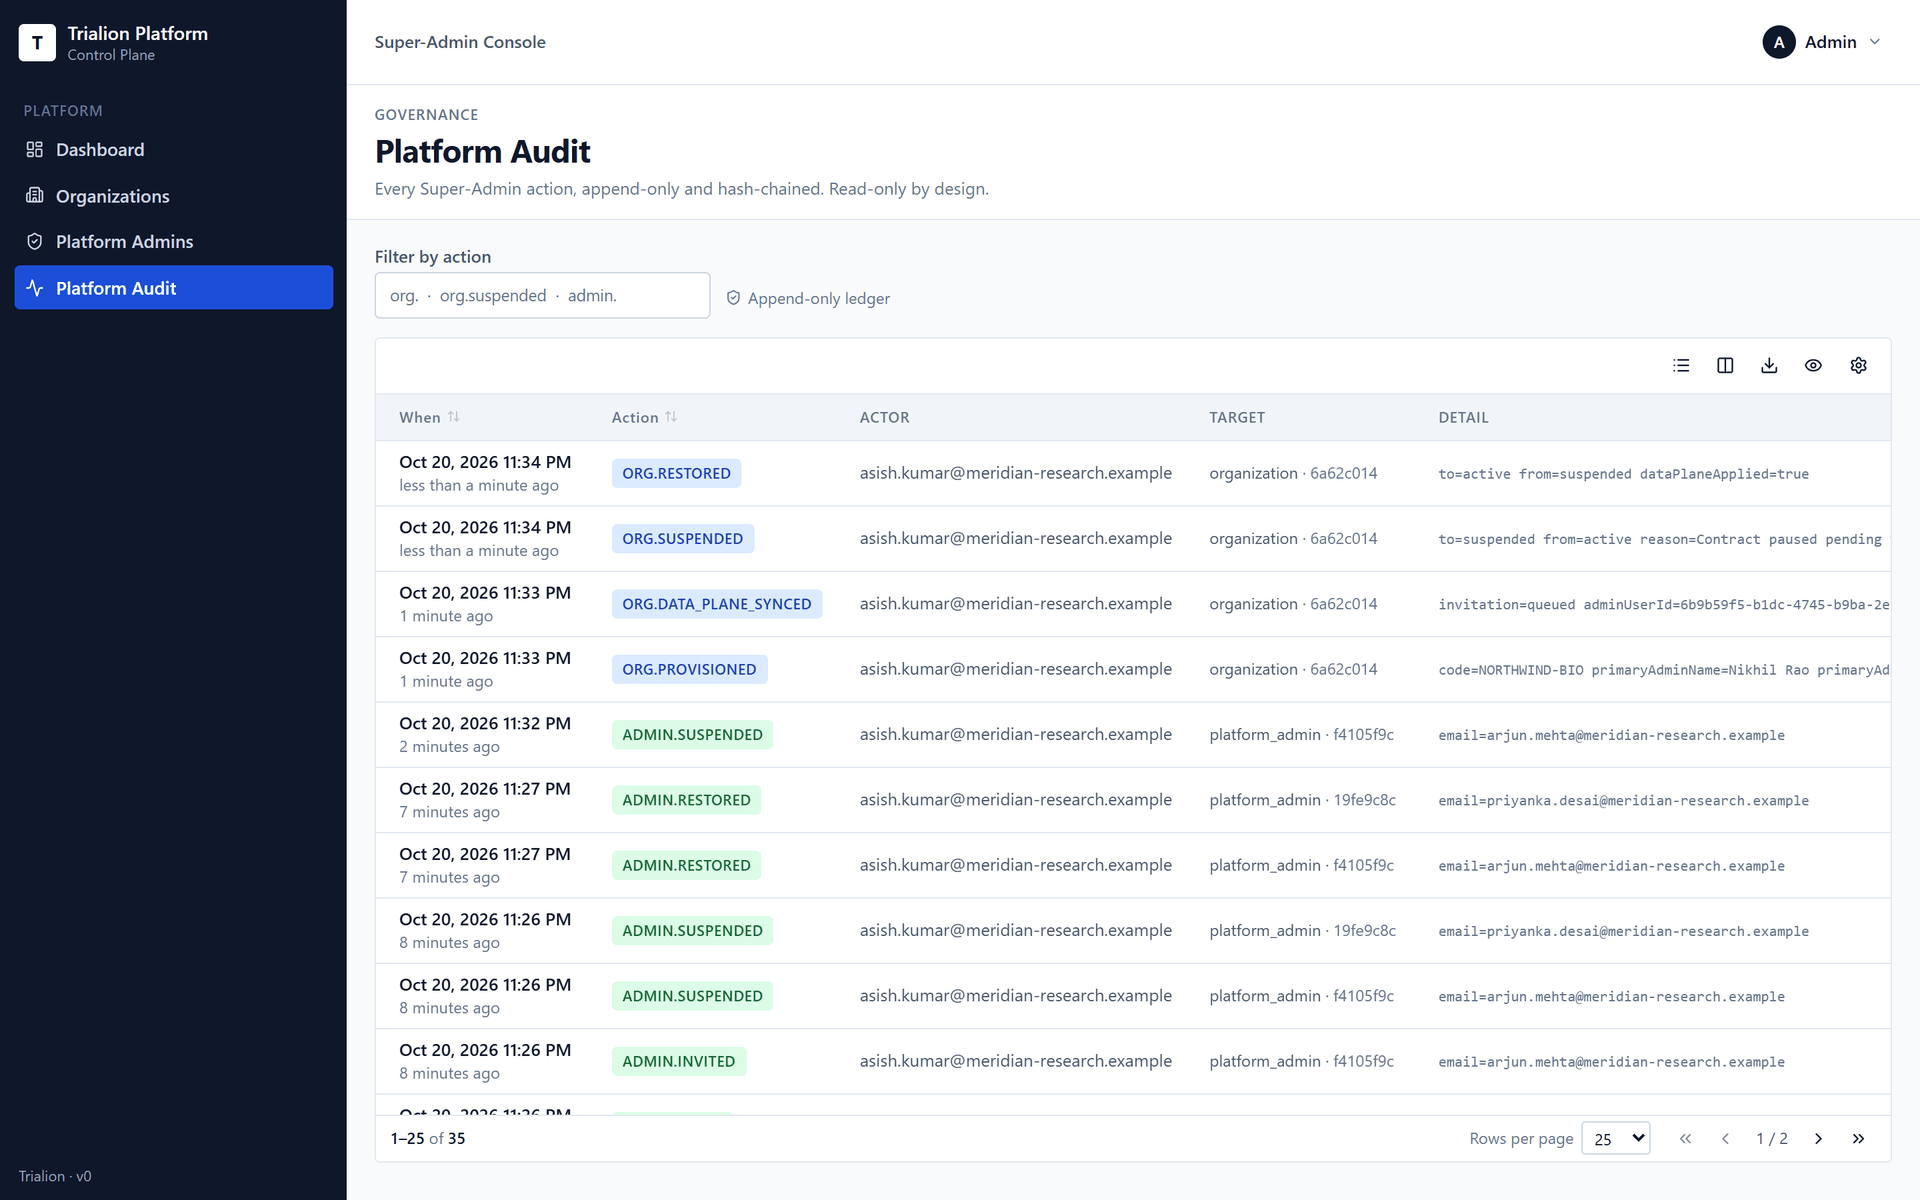Click the shield icon beside Append-only ledger
1920x1200 pixels.
pyautogui.click(x=733, y=298)
